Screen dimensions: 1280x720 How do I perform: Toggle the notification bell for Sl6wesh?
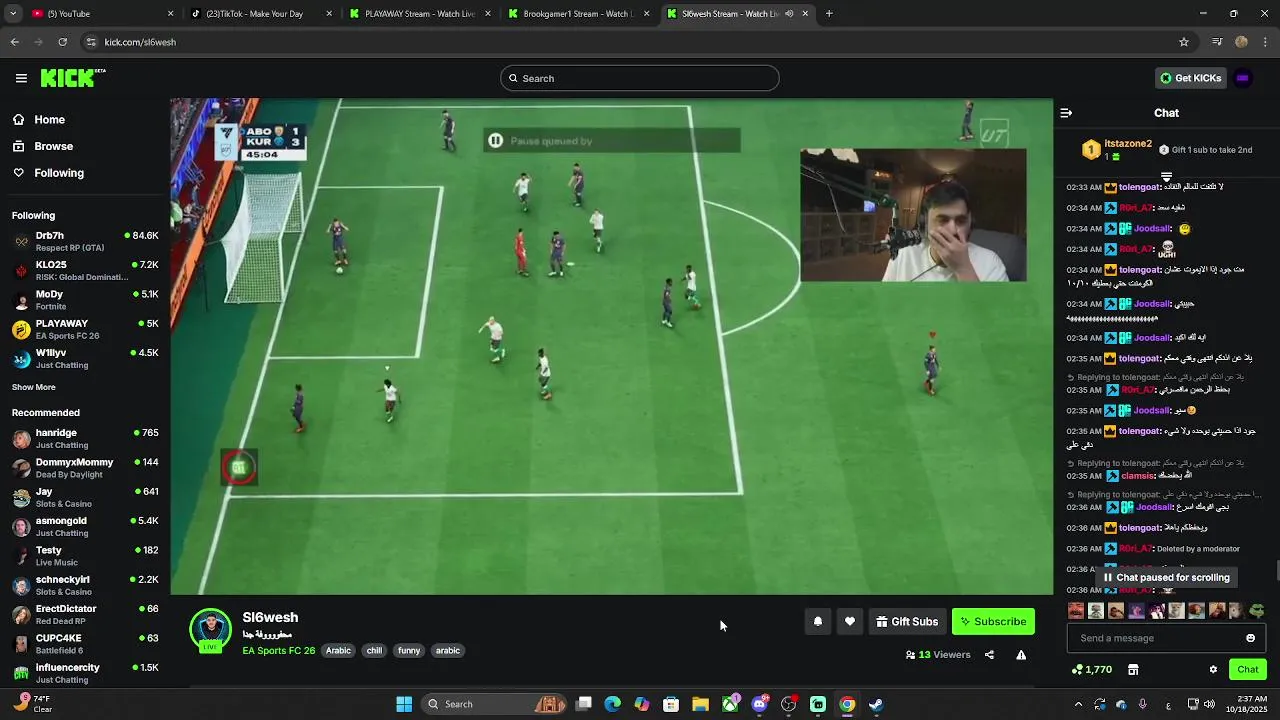pos(818,621)
